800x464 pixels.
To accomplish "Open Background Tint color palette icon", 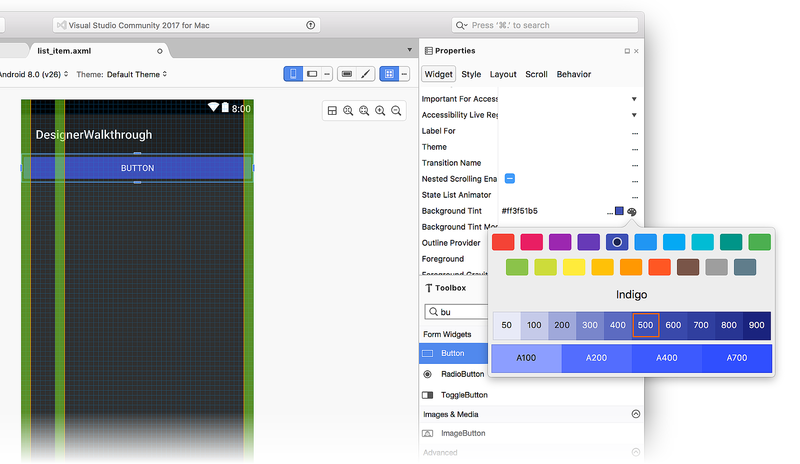I will (x=632, y=211).
